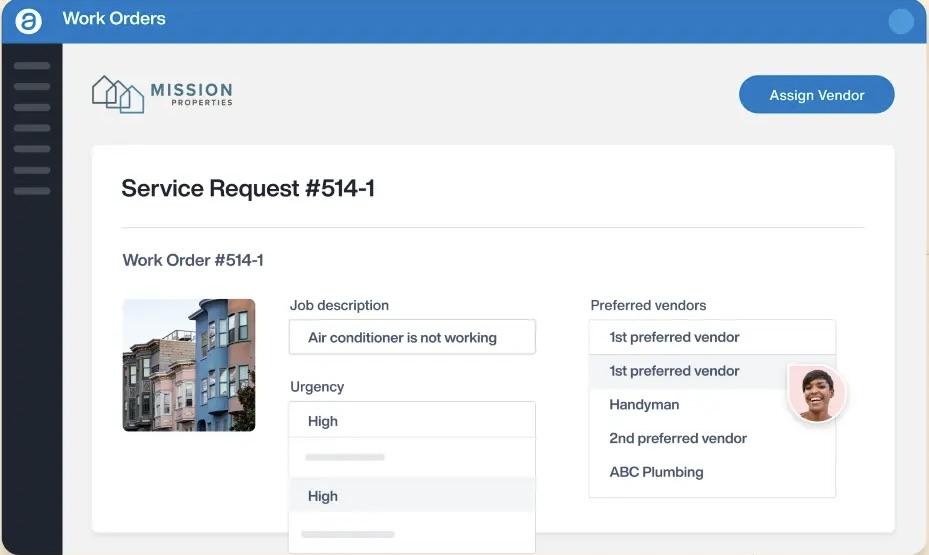Image resolution: width=929 pixels, height=555 pixels.
Task: Click the smiling vendor avatar photo
Action: tap(816, 392)
